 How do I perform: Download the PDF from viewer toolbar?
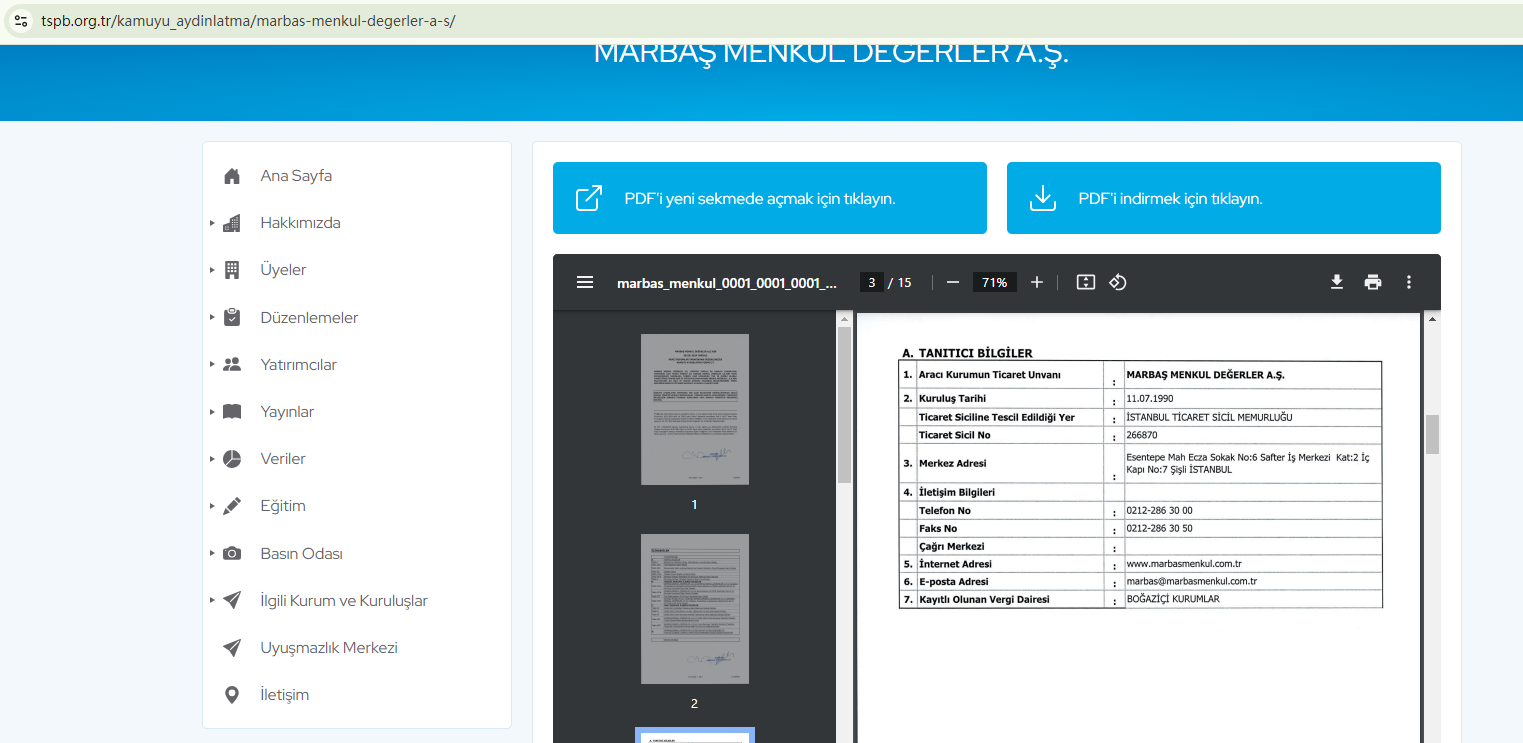1337,282
